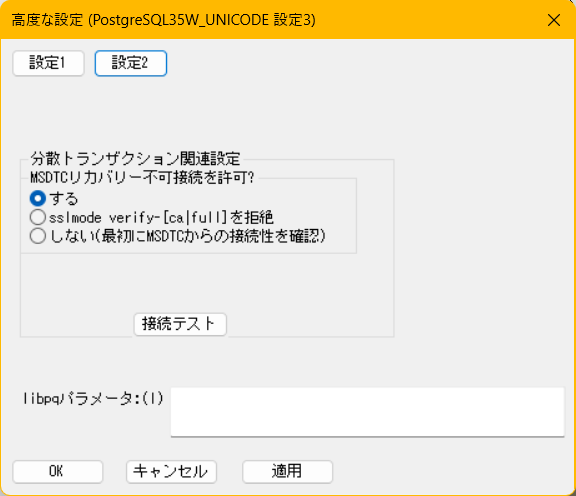Apply settings with 適用 button
Viewport: 576px width, 496px height.
tap(287, 471)
